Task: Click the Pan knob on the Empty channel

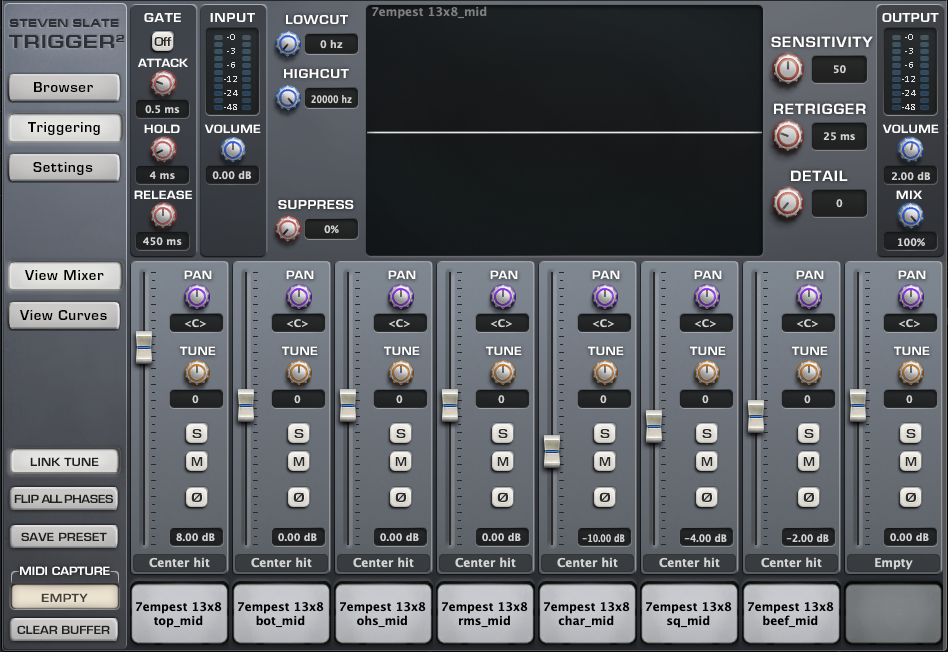Action: click(911, 297)
